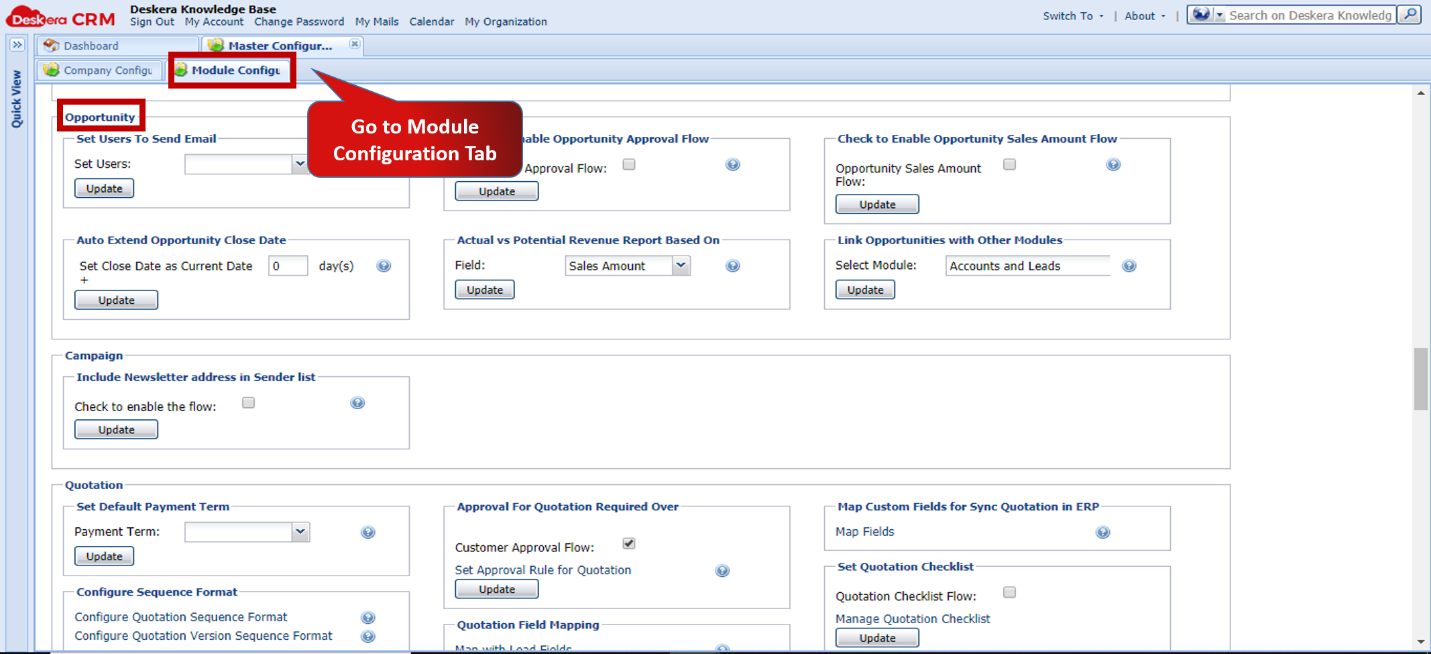The width and height of the screenshot is (1431, 654).
Task: Open help for Include Newsletter address flow
Action: (x=357, y=402)
